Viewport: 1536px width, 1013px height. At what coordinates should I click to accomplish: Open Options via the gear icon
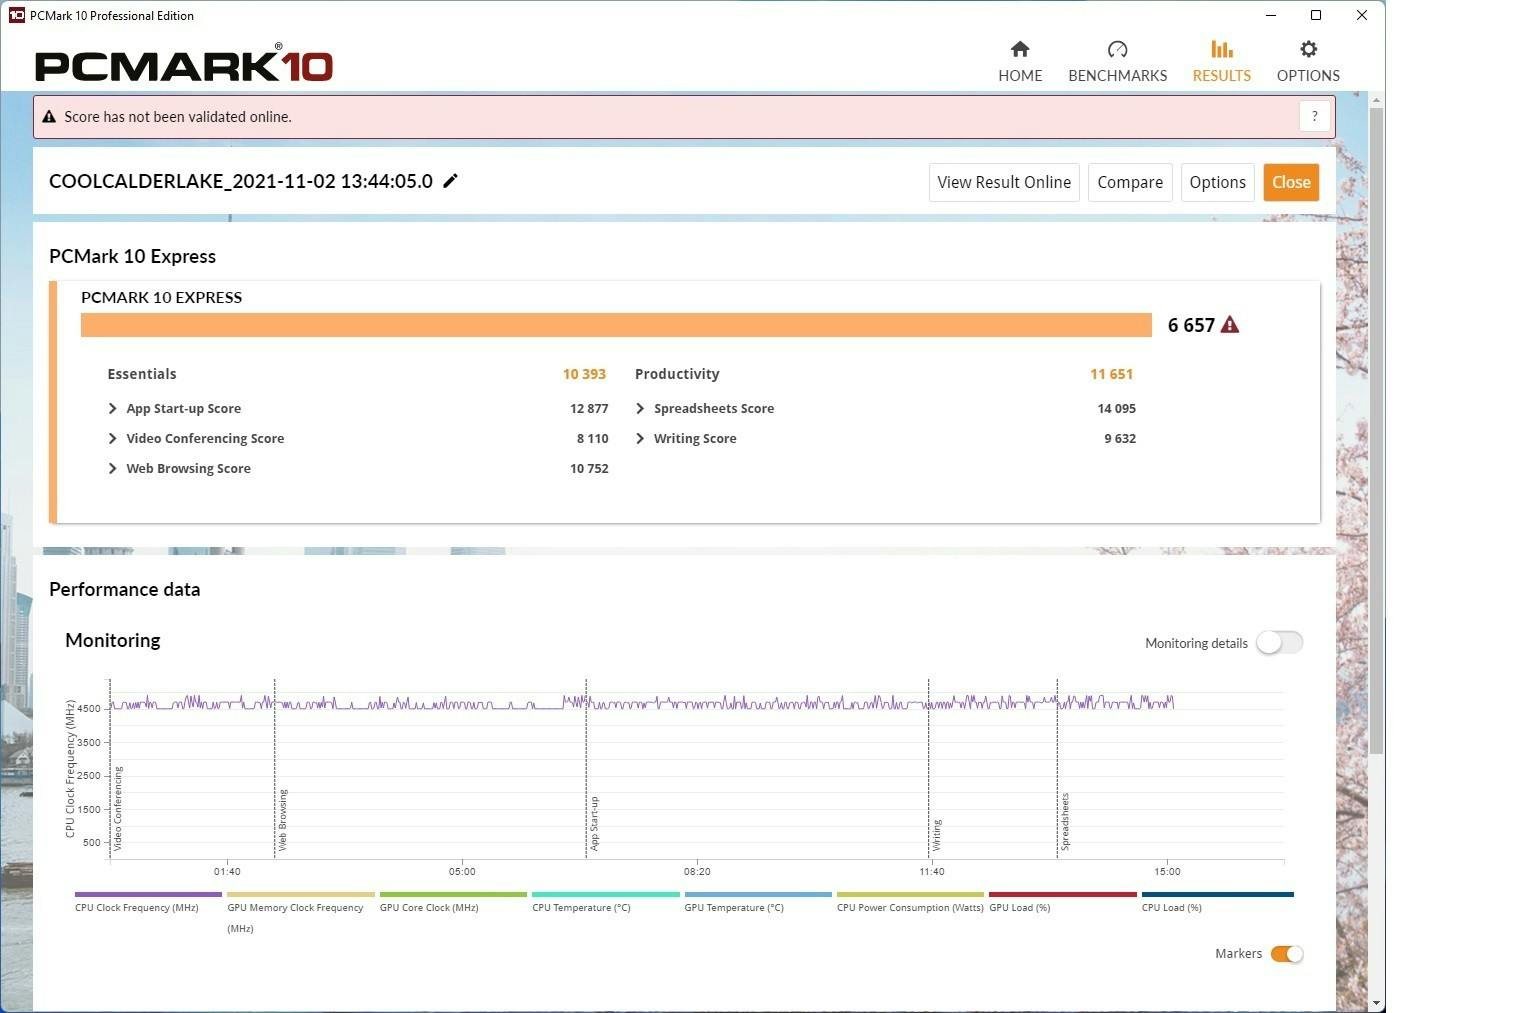[x=1307, y=50]
